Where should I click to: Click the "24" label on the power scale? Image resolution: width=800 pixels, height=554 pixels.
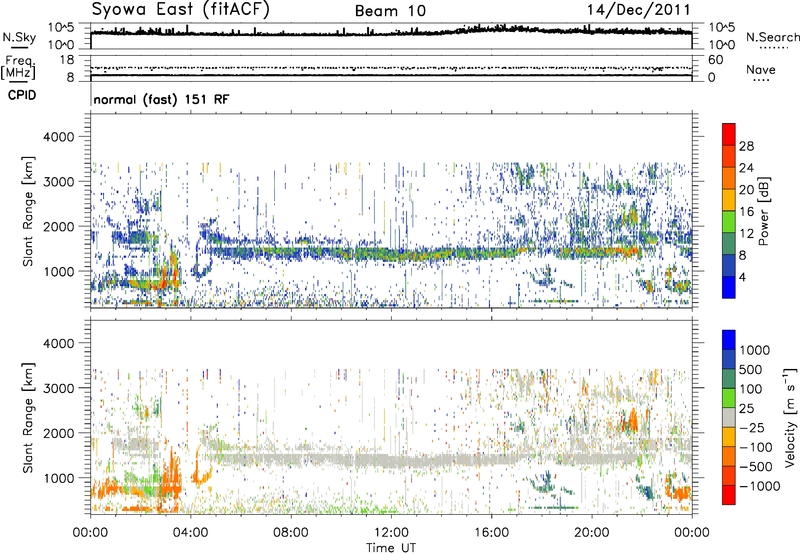(x=746, y=168)
